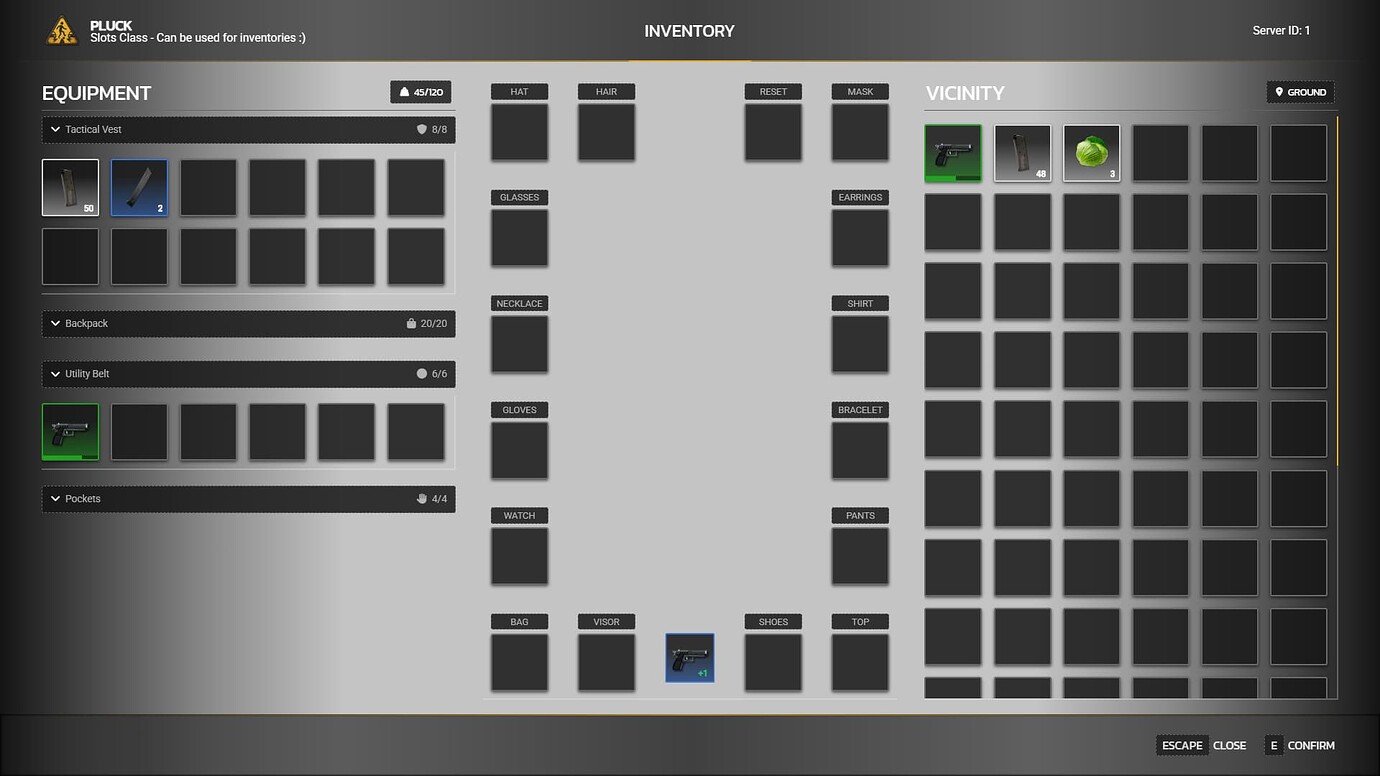Select the magazine with 48 in Vicinity
This screenshot has width=1380, height=776.
click(1022, 153)
